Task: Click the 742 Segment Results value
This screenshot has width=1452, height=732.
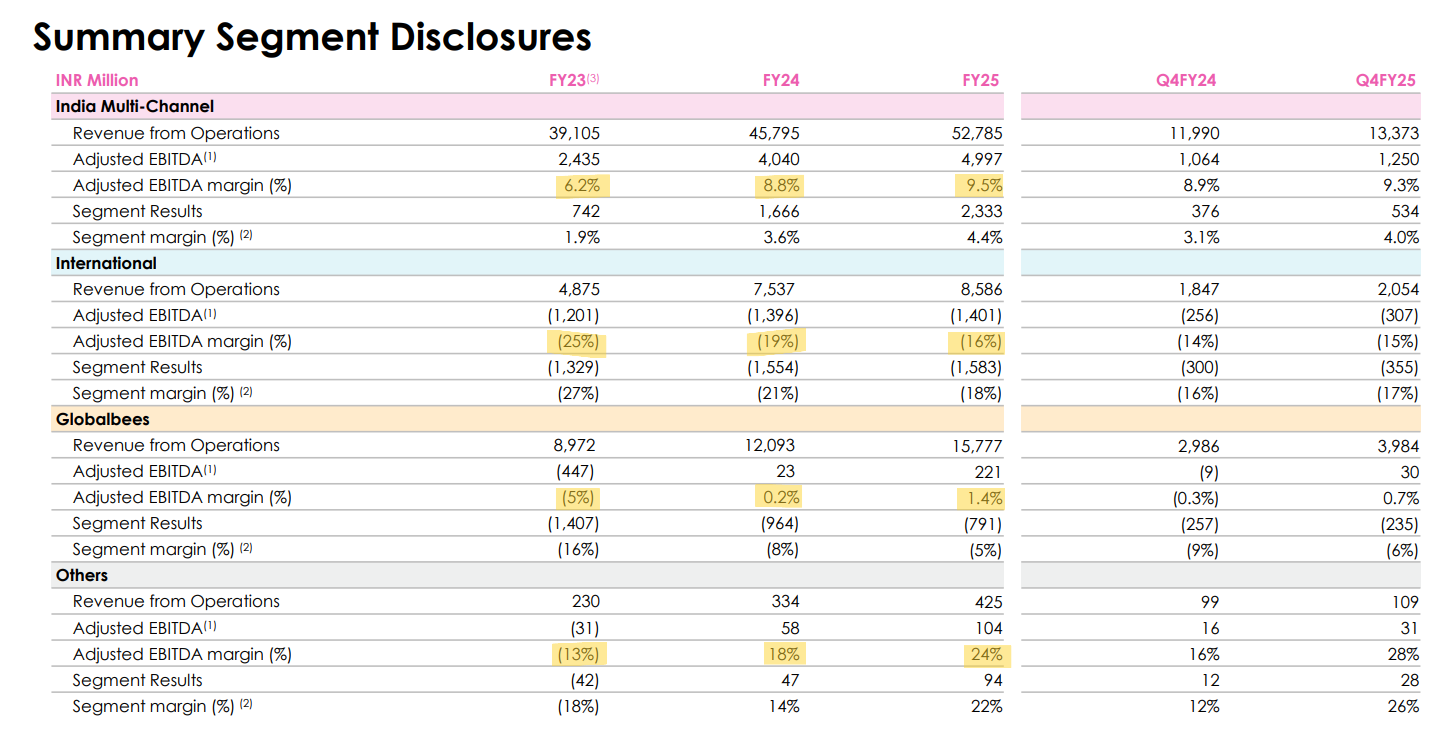Action: coord(587,211)
